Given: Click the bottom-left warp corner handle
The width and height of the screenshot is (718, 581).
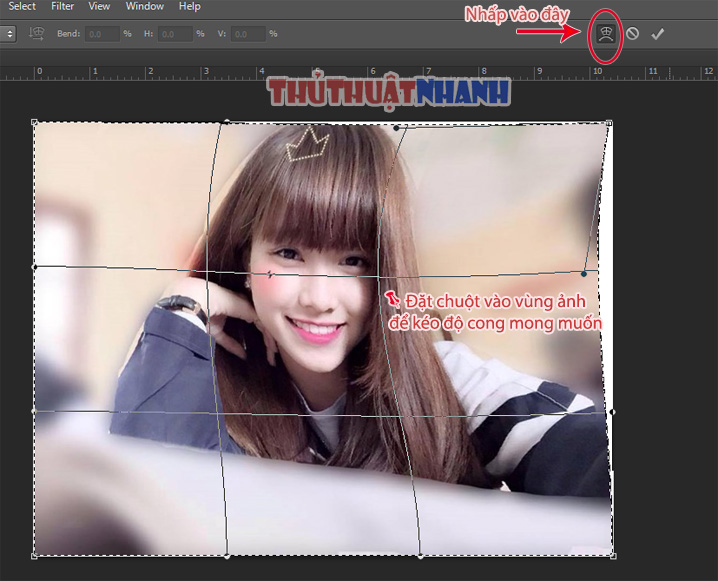Looking at the screenshot, I should [34, 556].
